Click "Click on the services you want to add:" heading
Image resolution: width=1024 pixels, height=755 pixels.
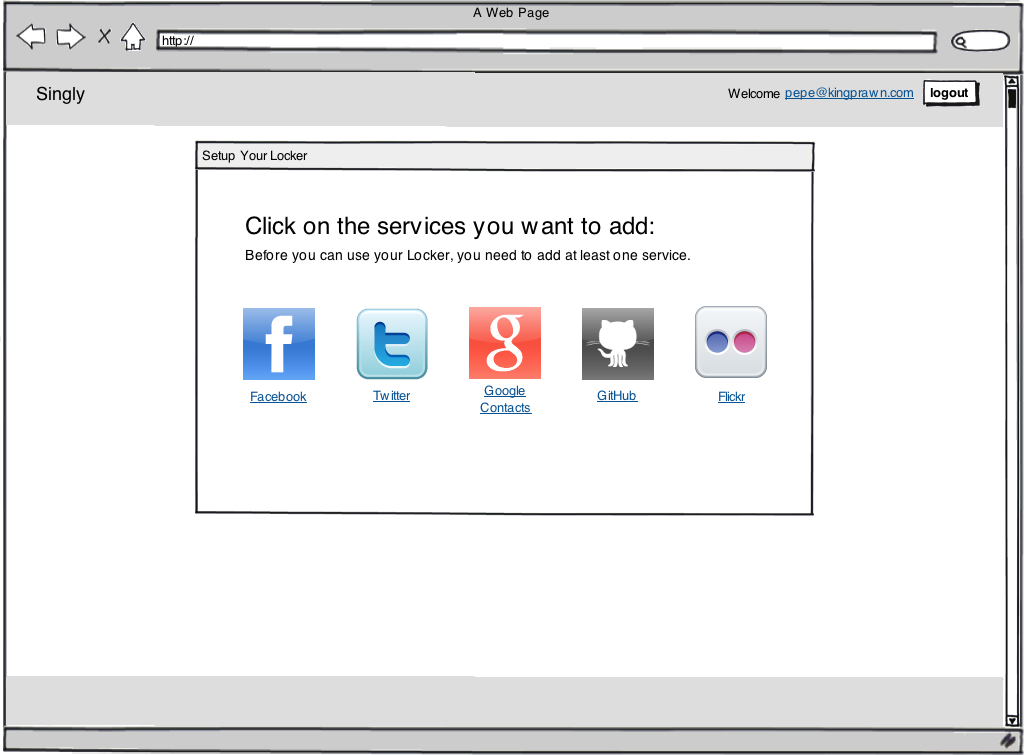point(450,226)
